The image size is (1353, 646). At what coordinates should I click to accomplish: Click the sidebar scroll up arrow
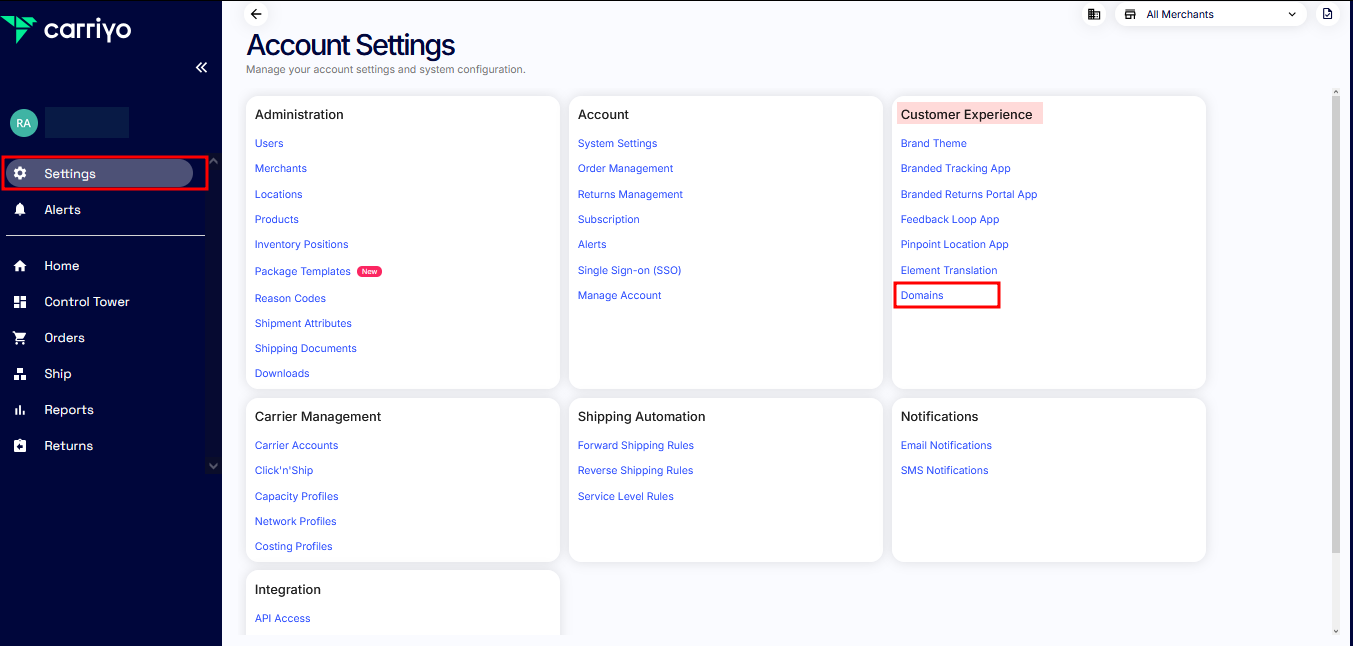(213, 161)
